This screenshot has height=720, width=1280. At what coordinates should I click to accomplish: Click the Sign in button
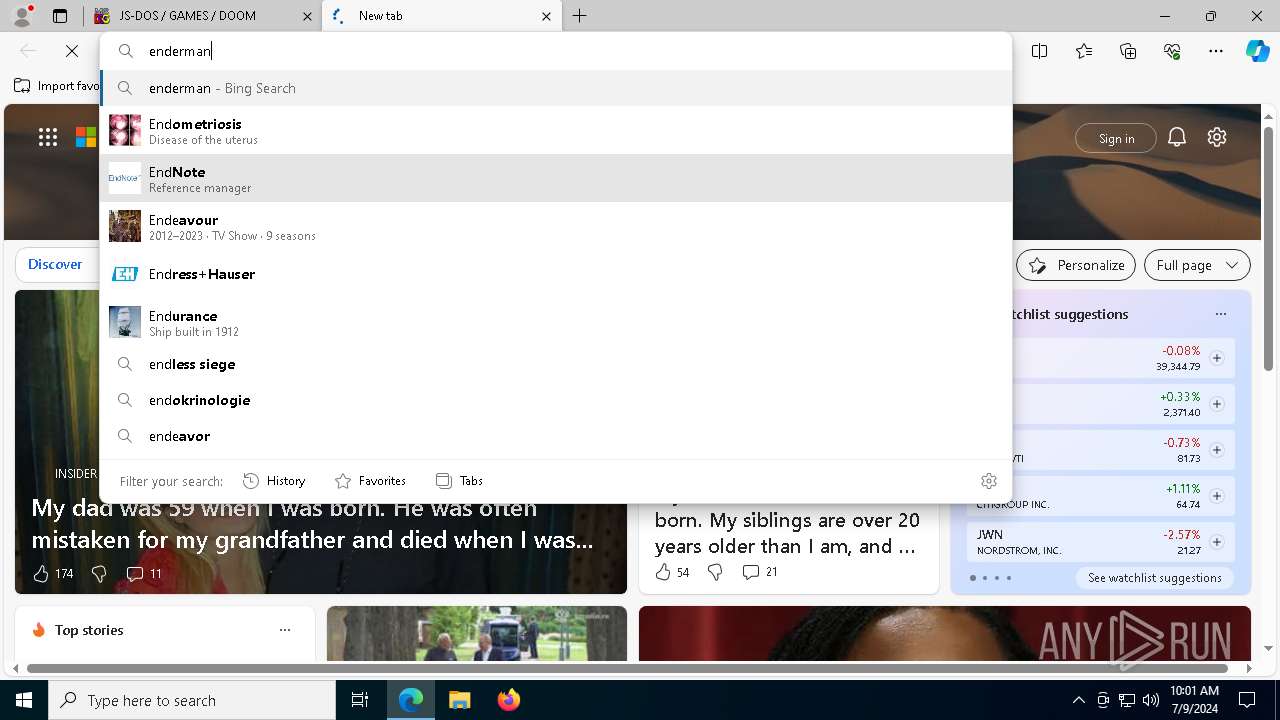(1116, 138)
